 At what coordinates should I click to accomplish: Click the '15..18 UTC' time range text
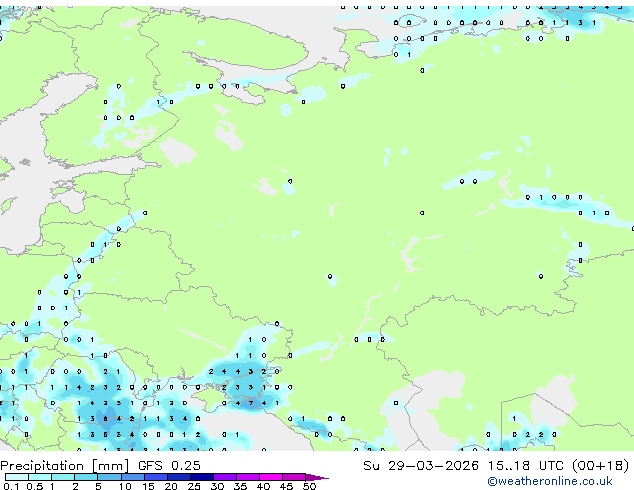(525, 466)
